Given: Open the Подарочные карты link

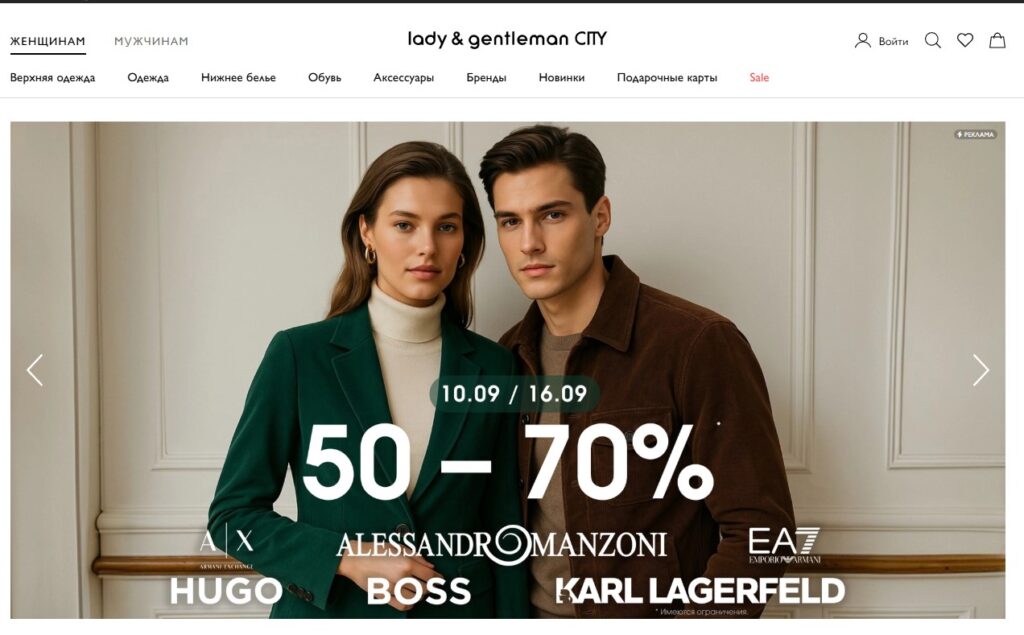Looking at the screenshot, I should pyautogui.click(x=667, y=78).
